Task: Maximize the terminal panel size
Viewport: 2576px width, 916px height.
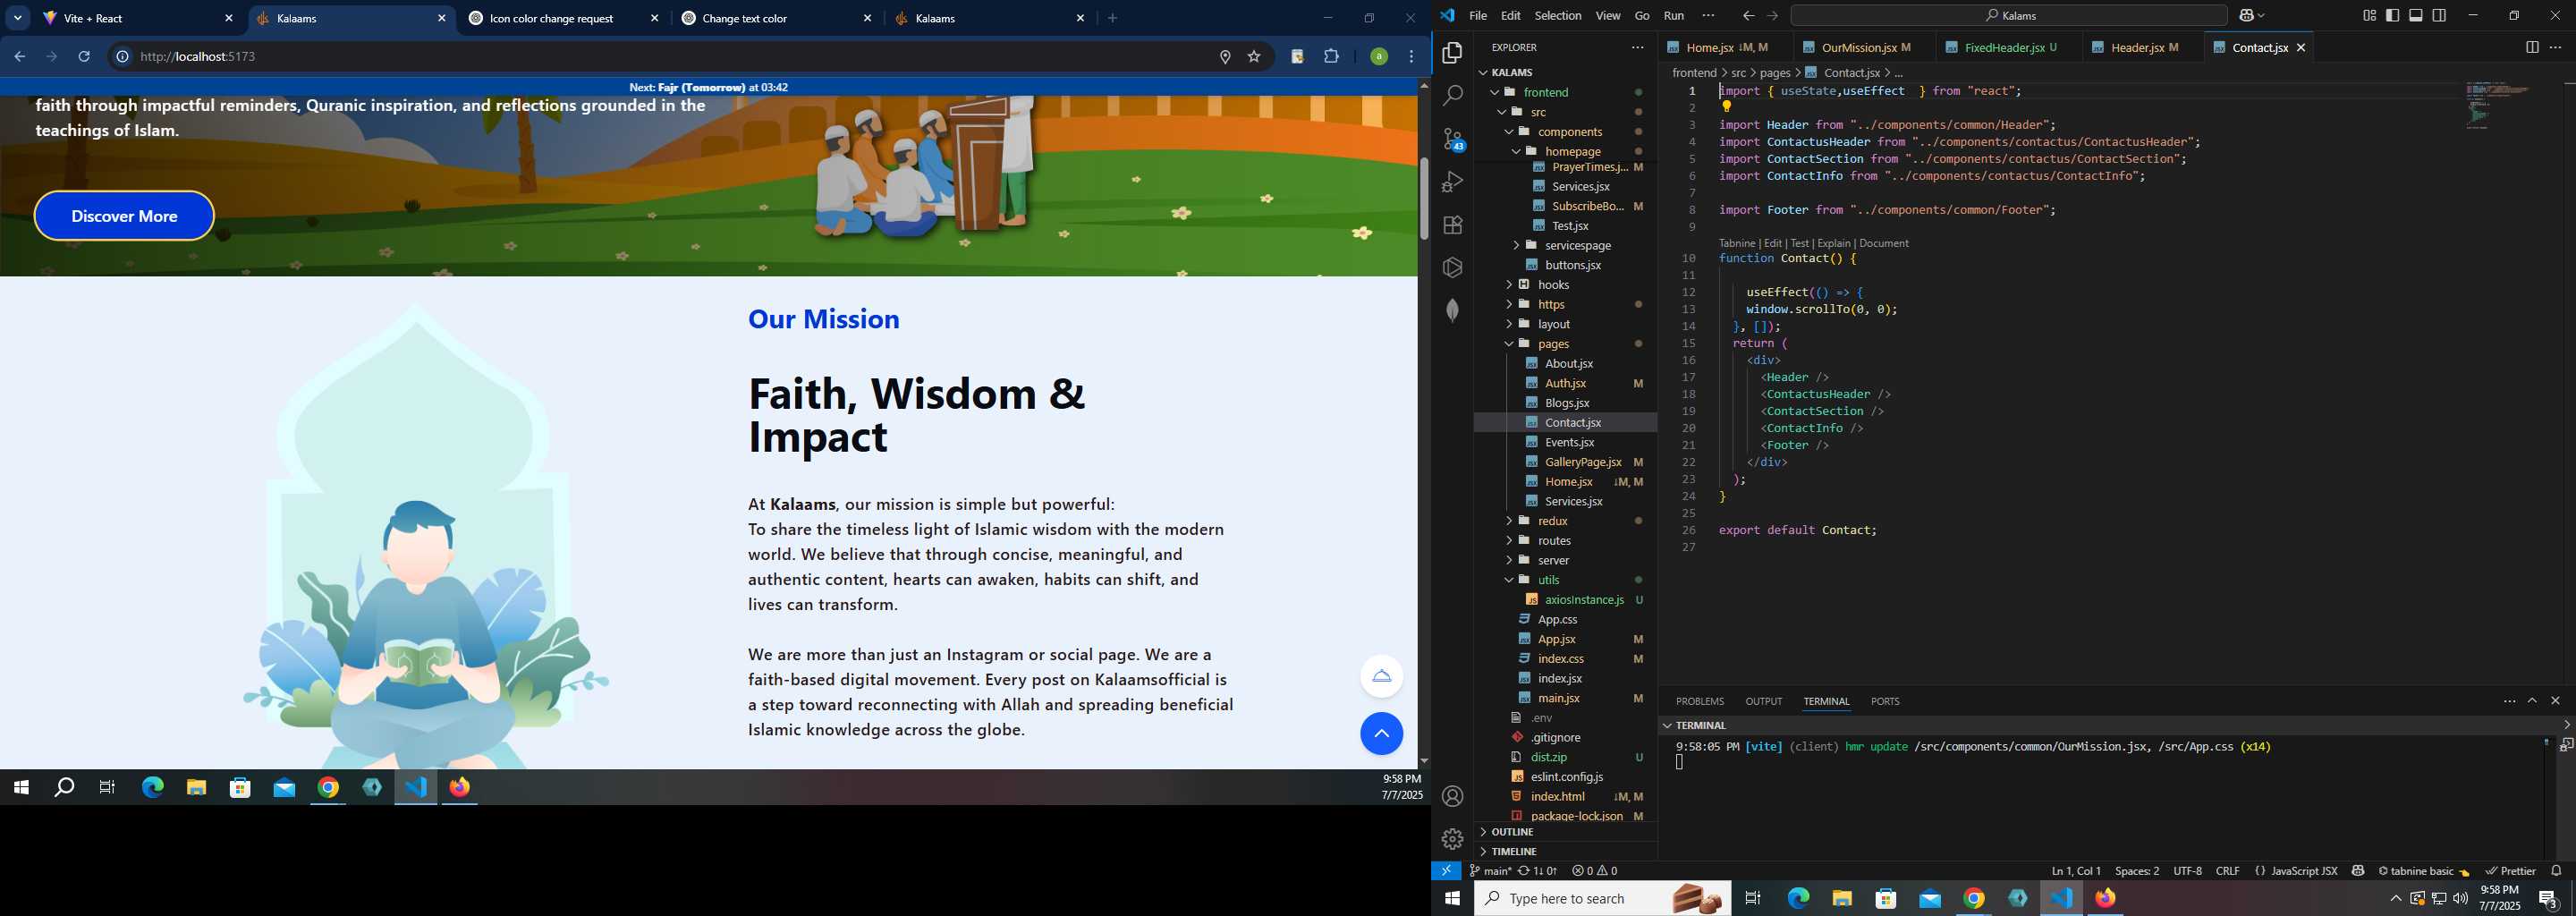Action: 2532,701
